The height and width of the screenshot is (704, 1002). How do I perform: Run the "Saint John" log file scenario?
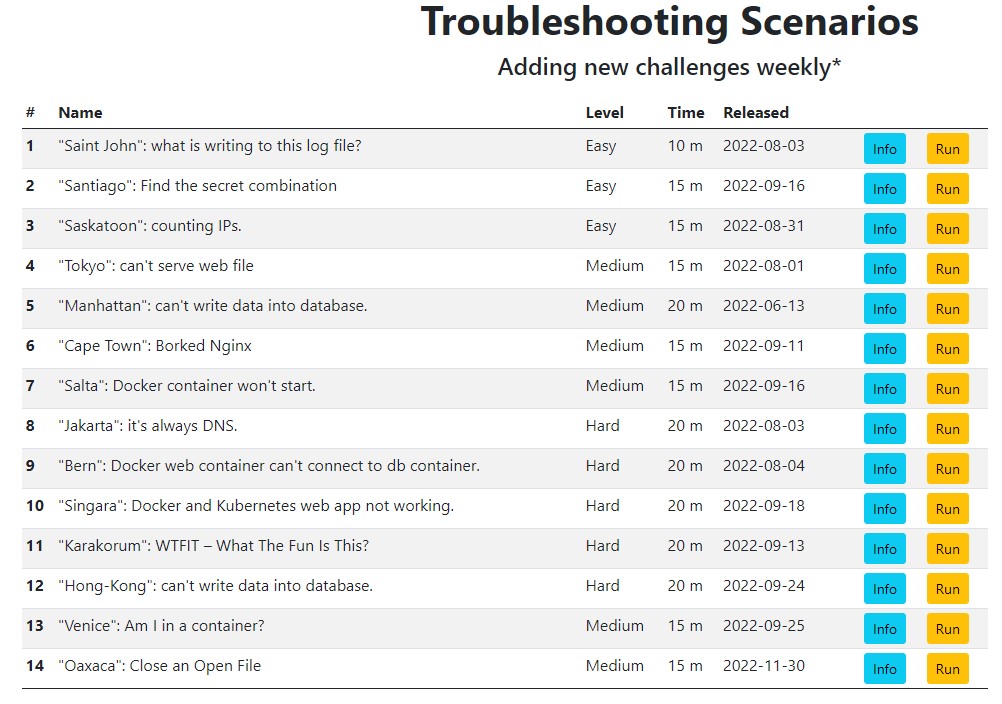tap(947, 149)
